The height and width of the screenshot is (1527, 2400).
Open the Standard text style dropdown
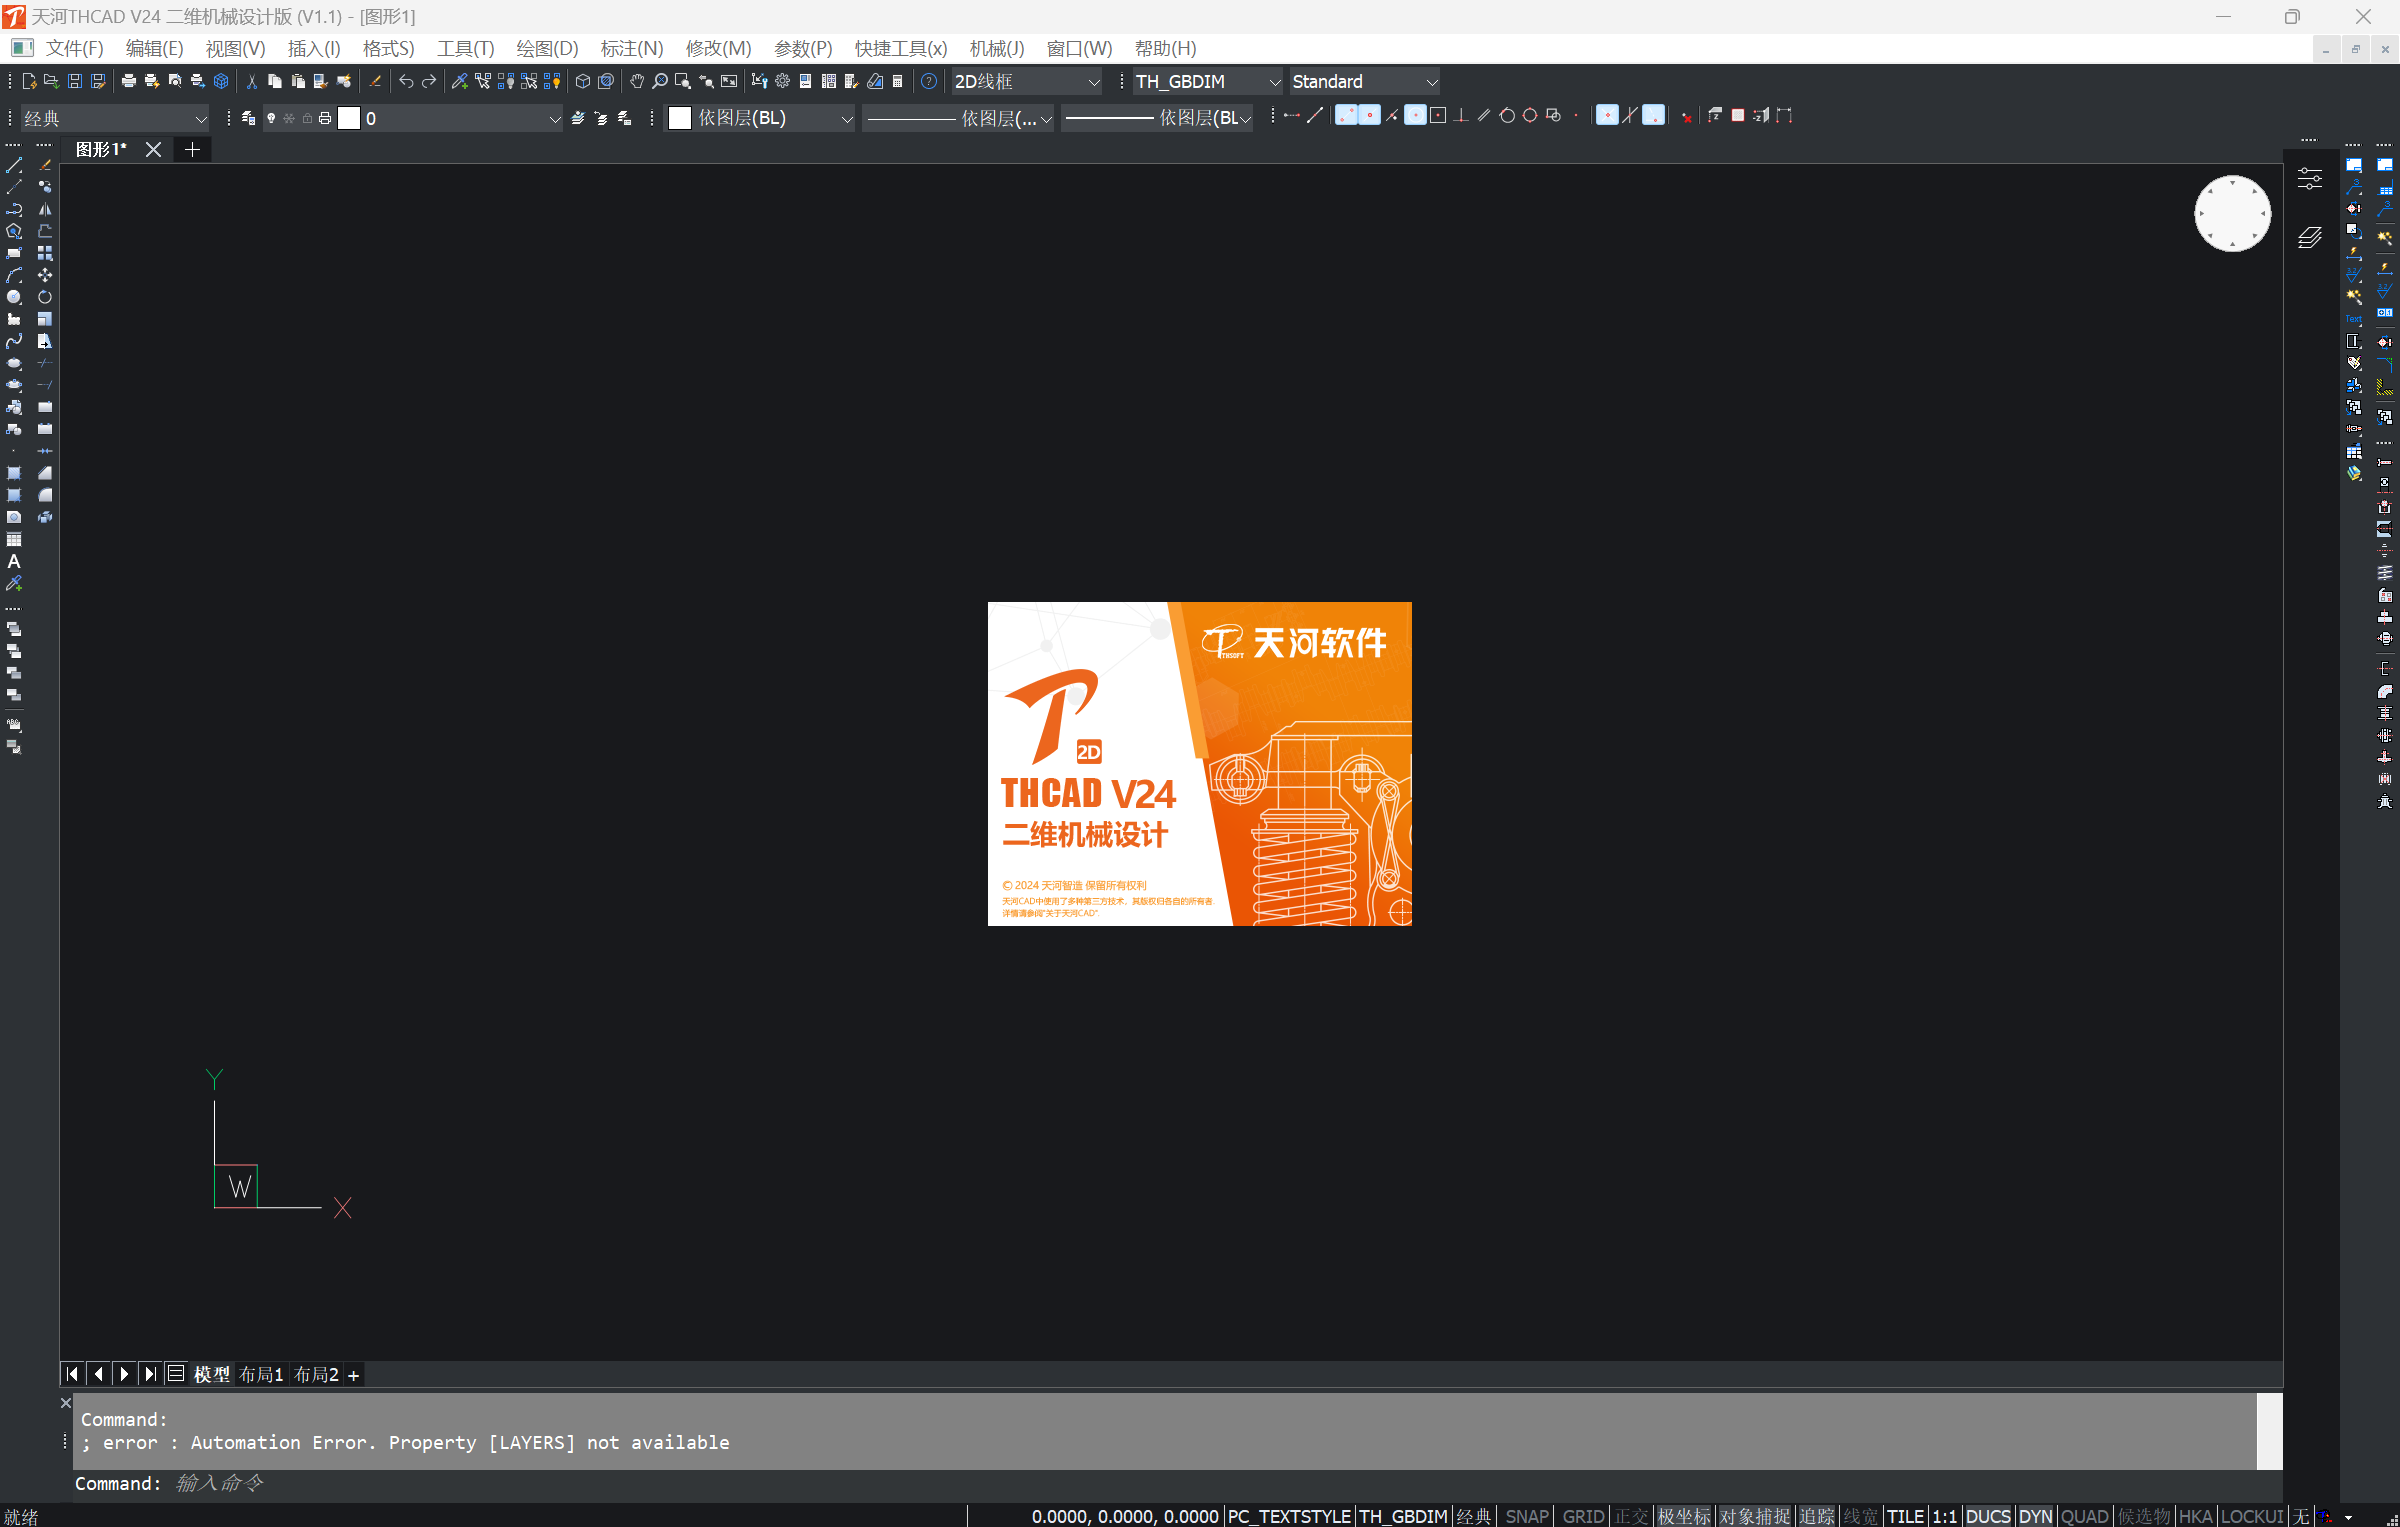[x=1364, y=82]
